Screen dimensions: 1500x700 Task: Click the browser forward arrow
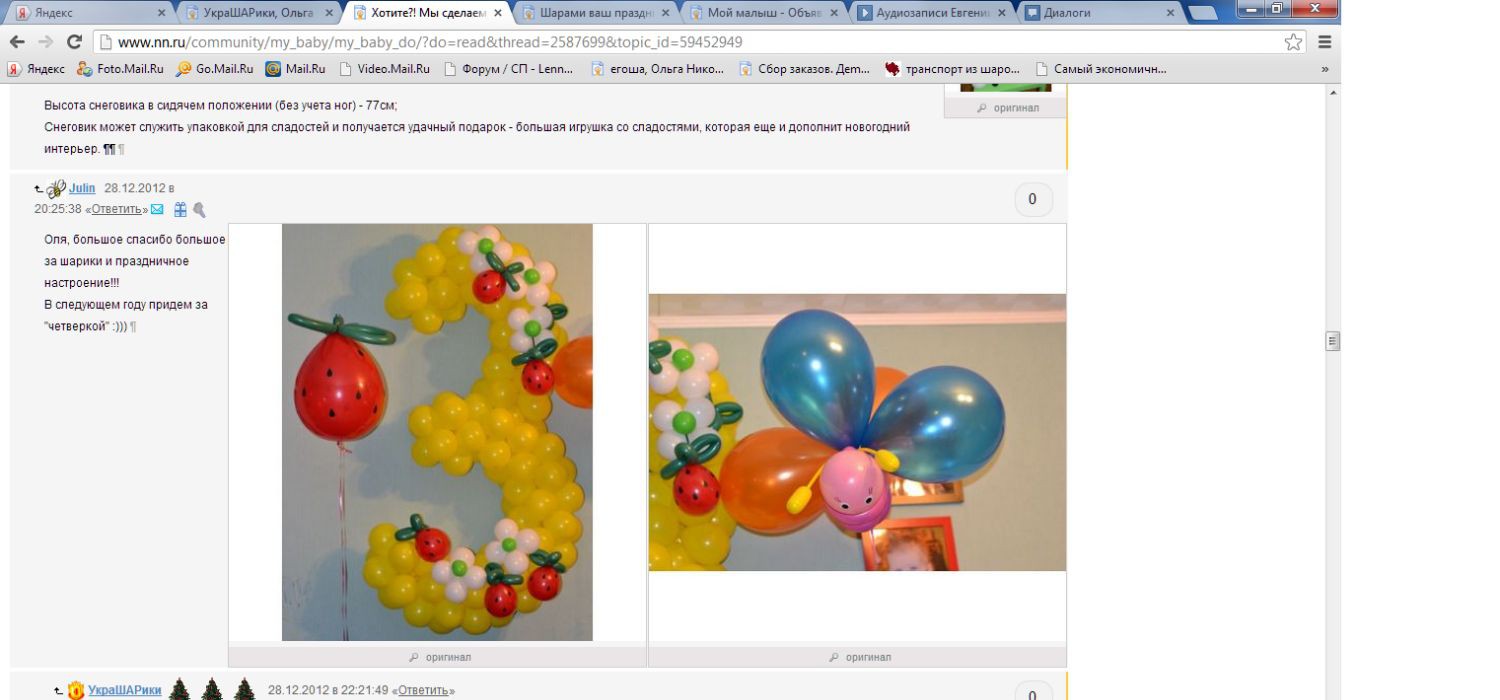click(45, 42)
